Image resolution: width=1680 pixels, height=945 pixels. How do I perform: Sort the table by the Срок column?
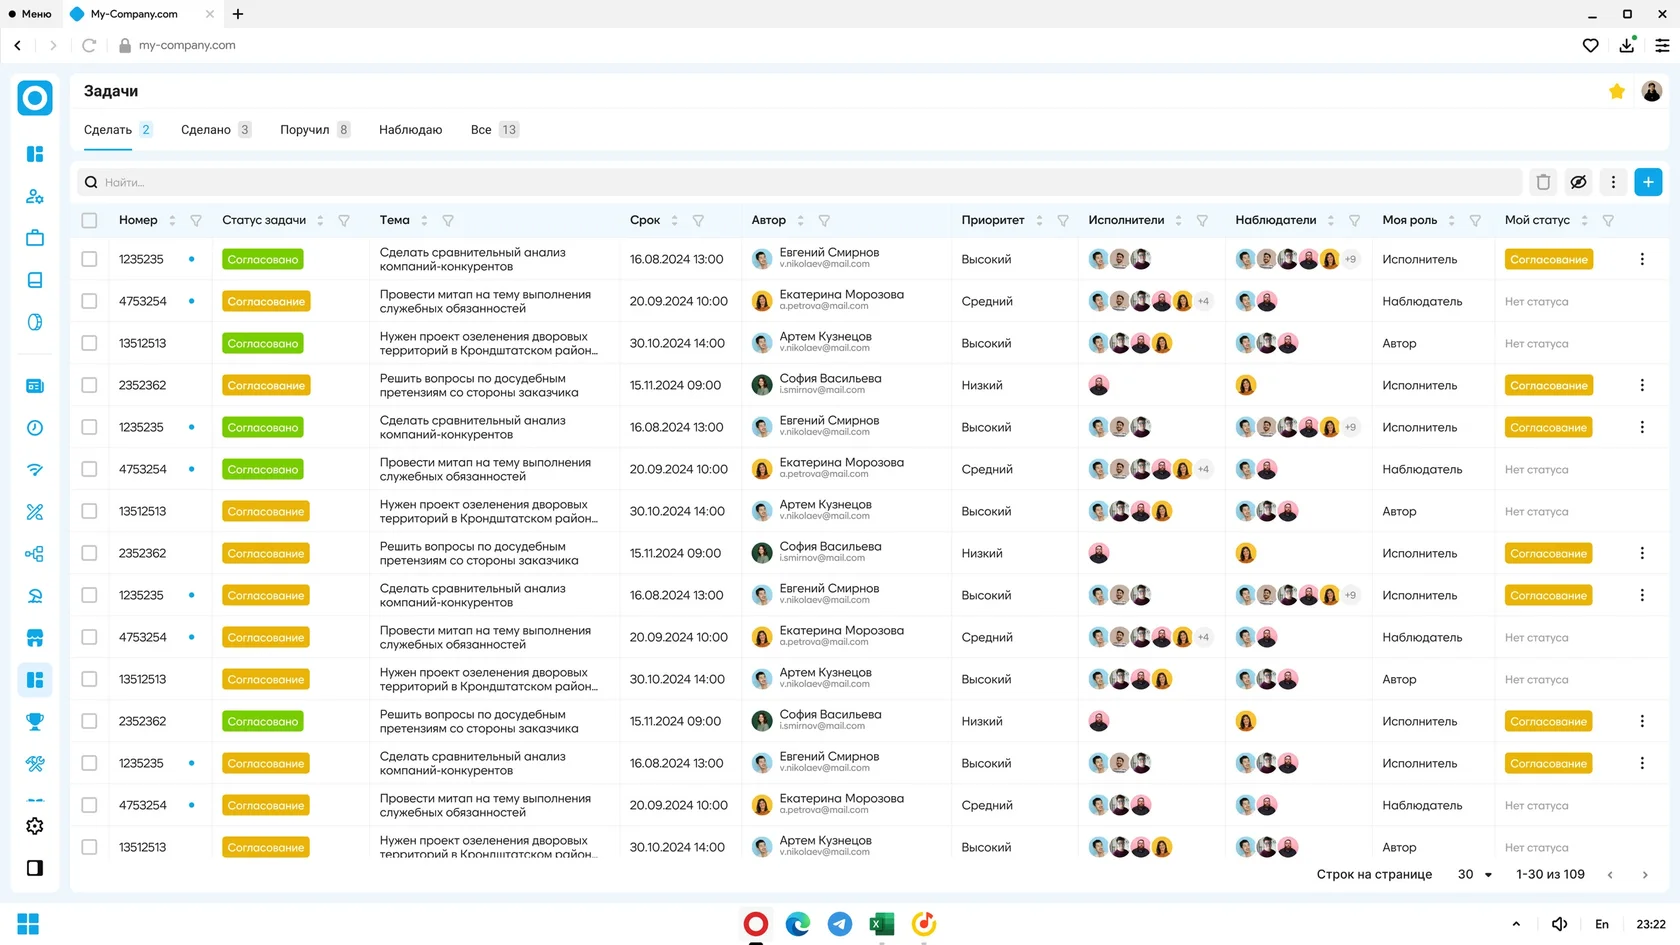pos(674,220)
